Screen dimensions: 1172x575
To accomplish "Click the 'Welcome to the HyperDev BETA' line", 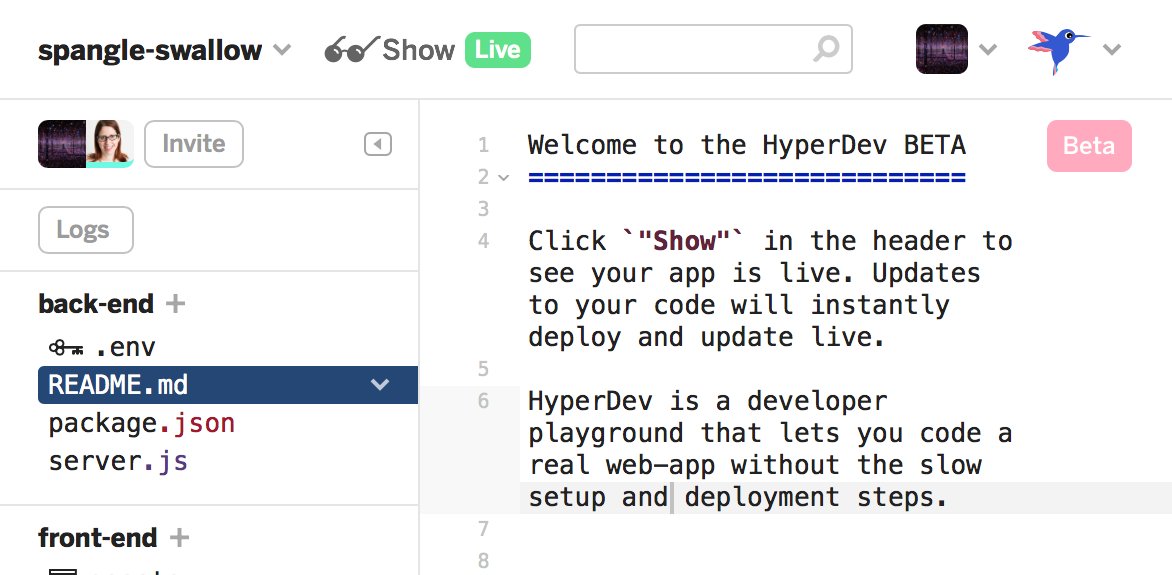I will click(747, 145).
